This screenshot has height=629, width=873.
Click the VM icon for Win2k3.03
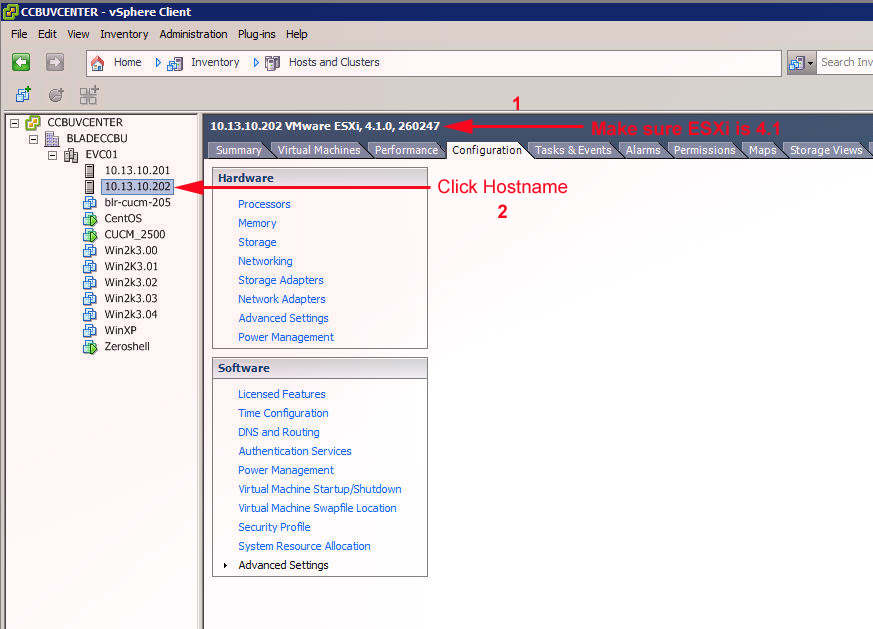pyautogui.click(x=90, y=298)
